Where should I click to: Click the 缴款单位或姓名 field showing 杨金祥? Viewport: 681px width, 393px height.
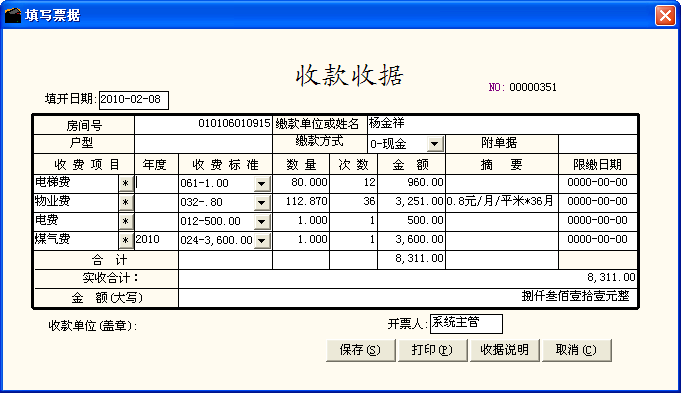point(502,124)
